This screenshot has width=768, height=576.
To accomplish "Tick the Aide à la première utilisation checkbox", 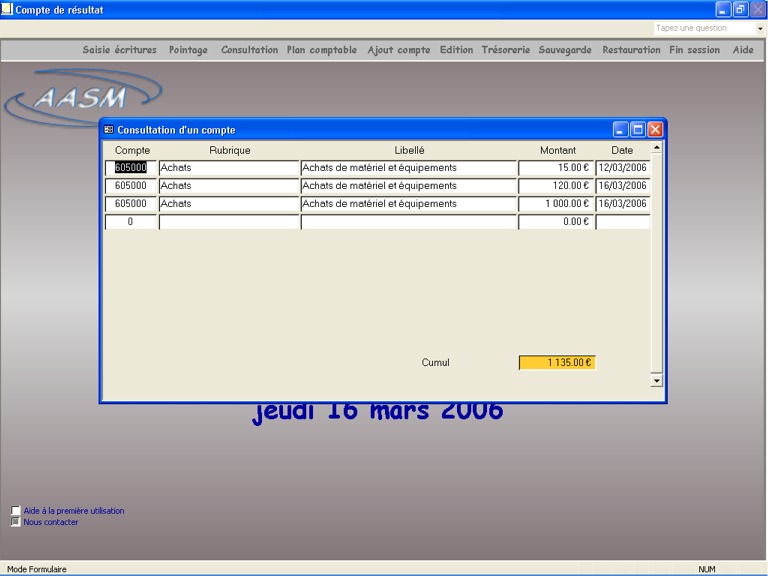I will click(16, 510).
